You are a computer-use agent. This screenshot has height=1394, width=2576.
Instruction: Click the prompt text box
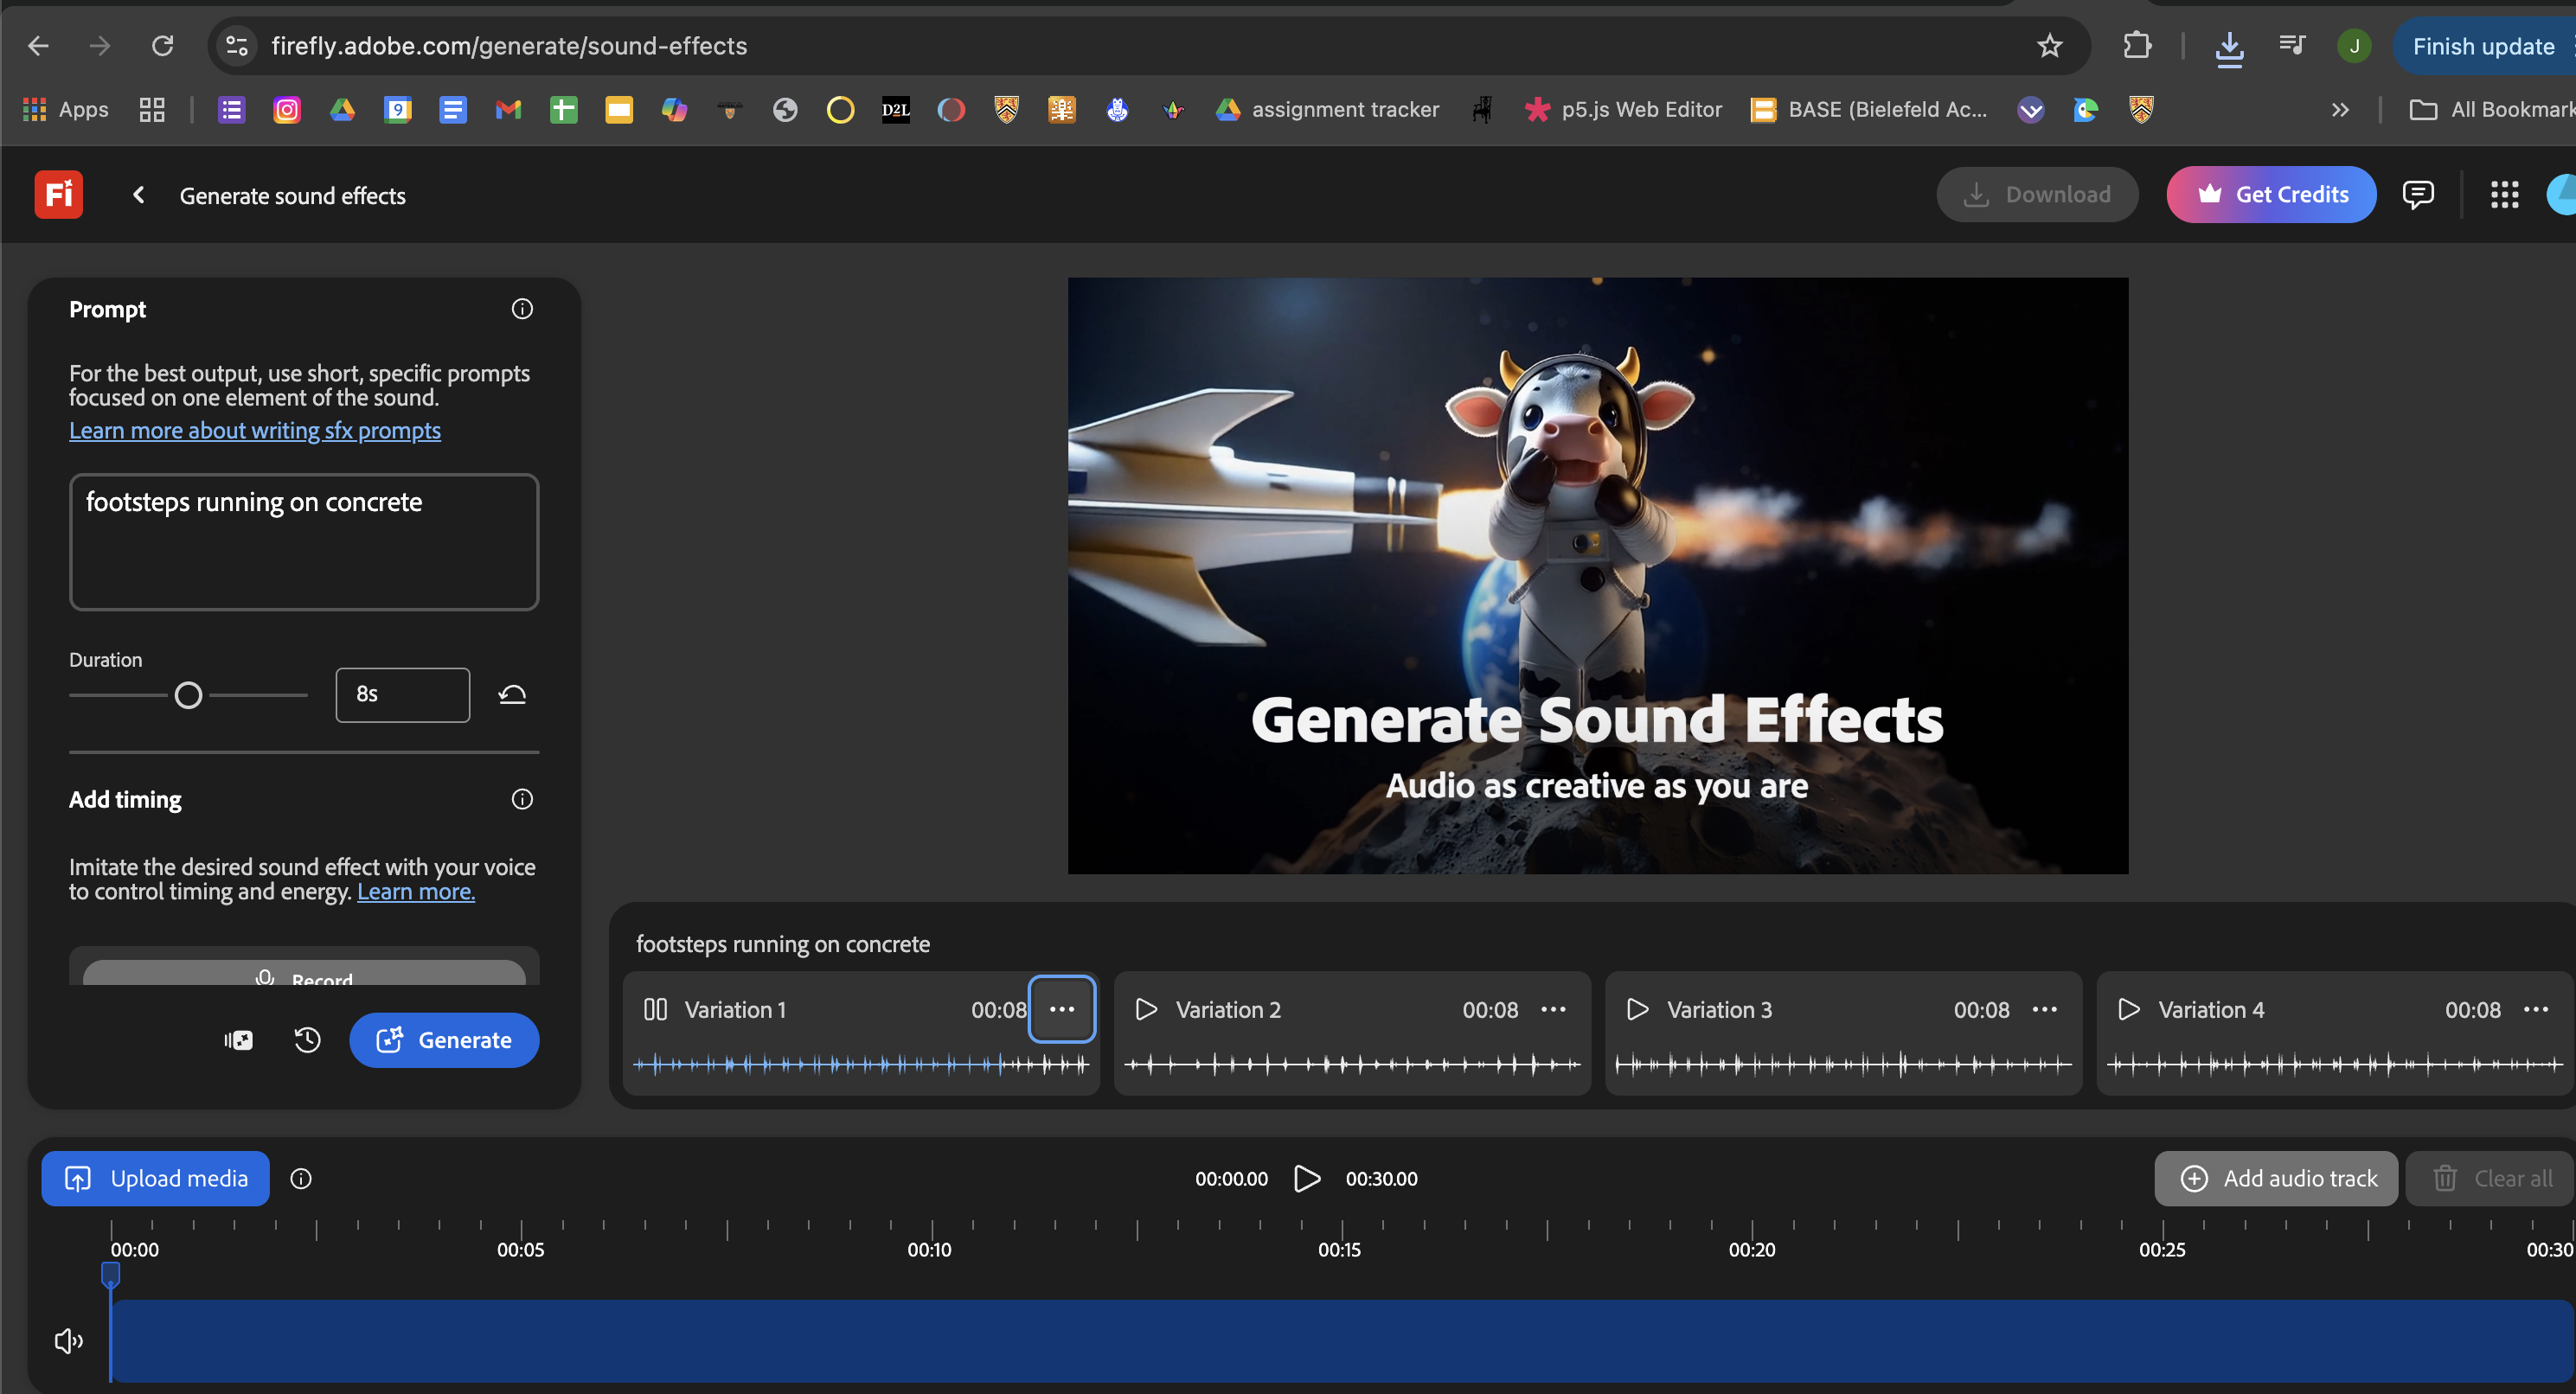tap(304, 542)
